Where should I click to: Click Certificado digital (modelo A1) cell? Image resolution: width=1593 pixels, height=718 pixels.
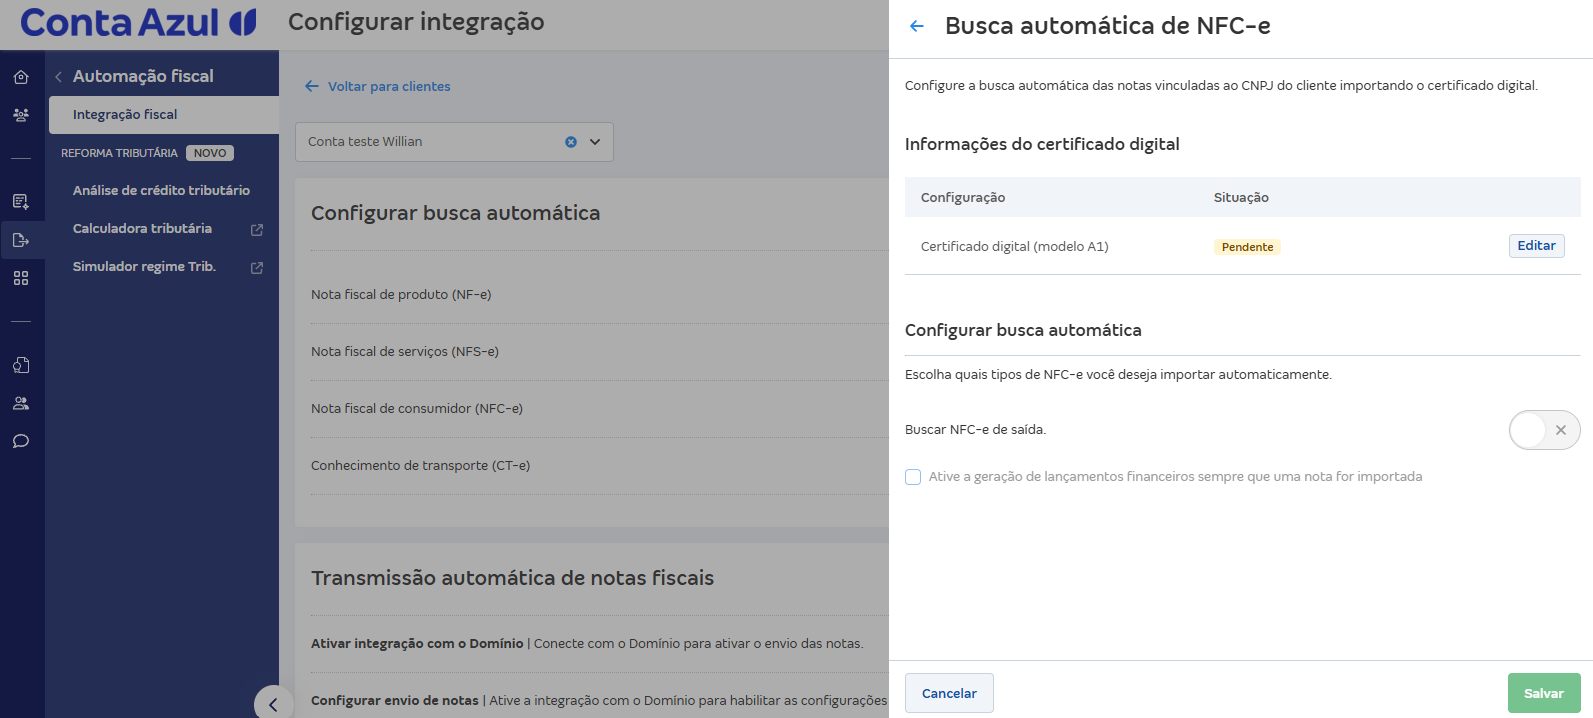click(x=1014, y=246)
